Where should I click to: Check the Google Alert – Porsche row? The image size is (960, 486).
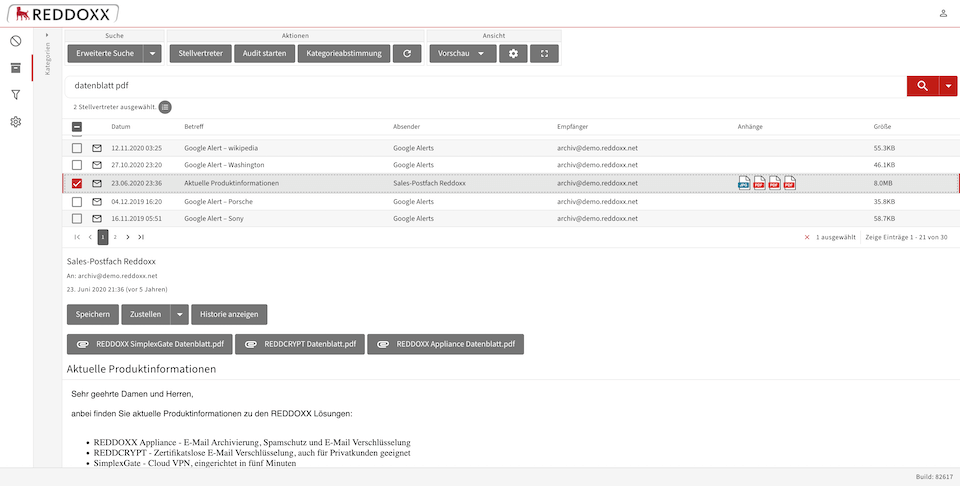77,201
